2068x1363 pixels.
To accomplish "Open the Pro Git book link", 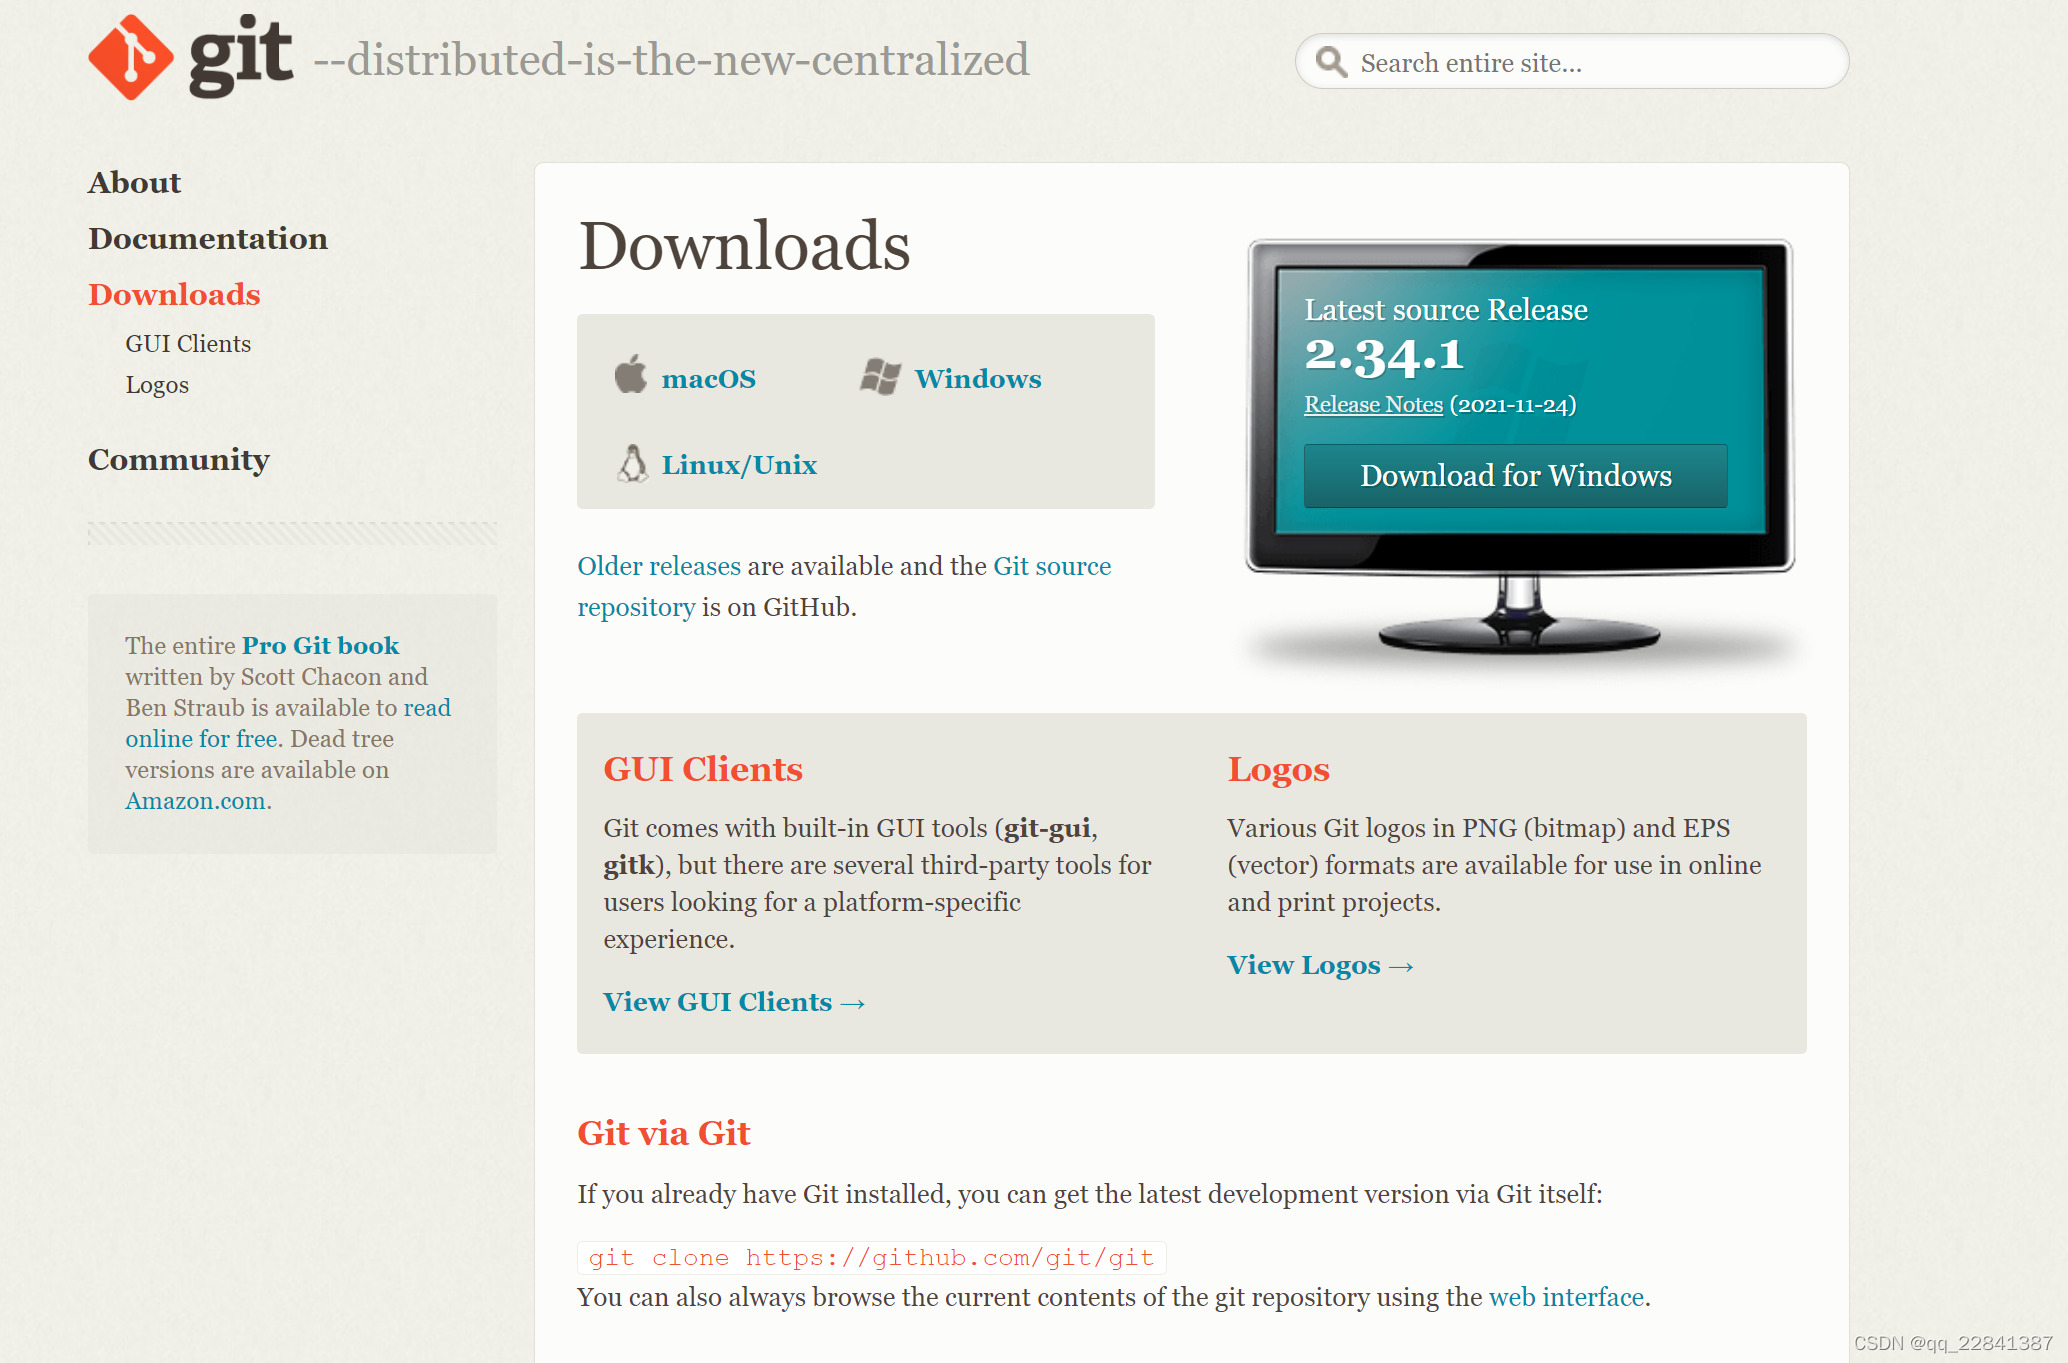I will [x=320, y=646].
